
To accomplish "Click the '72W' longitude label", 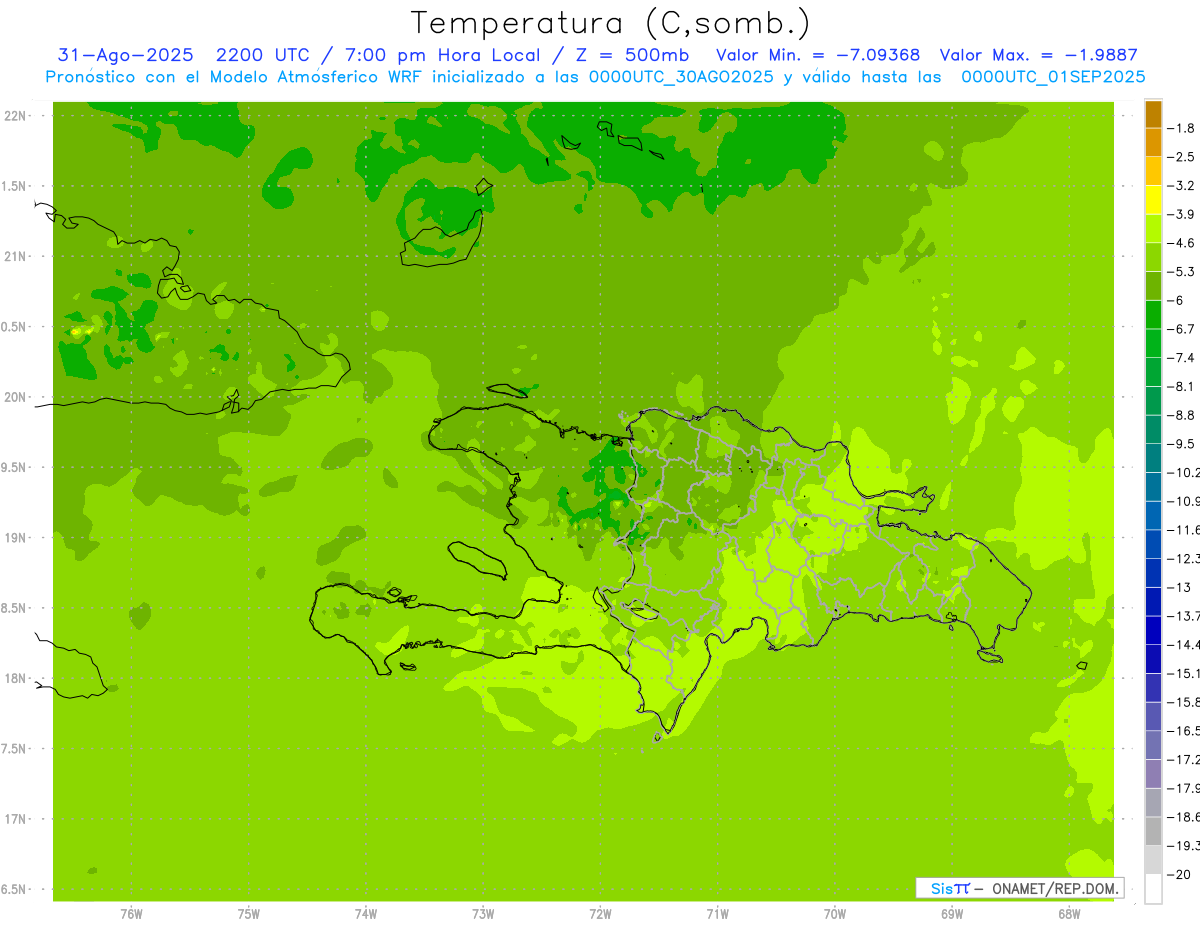I will (x=600, y=914).
